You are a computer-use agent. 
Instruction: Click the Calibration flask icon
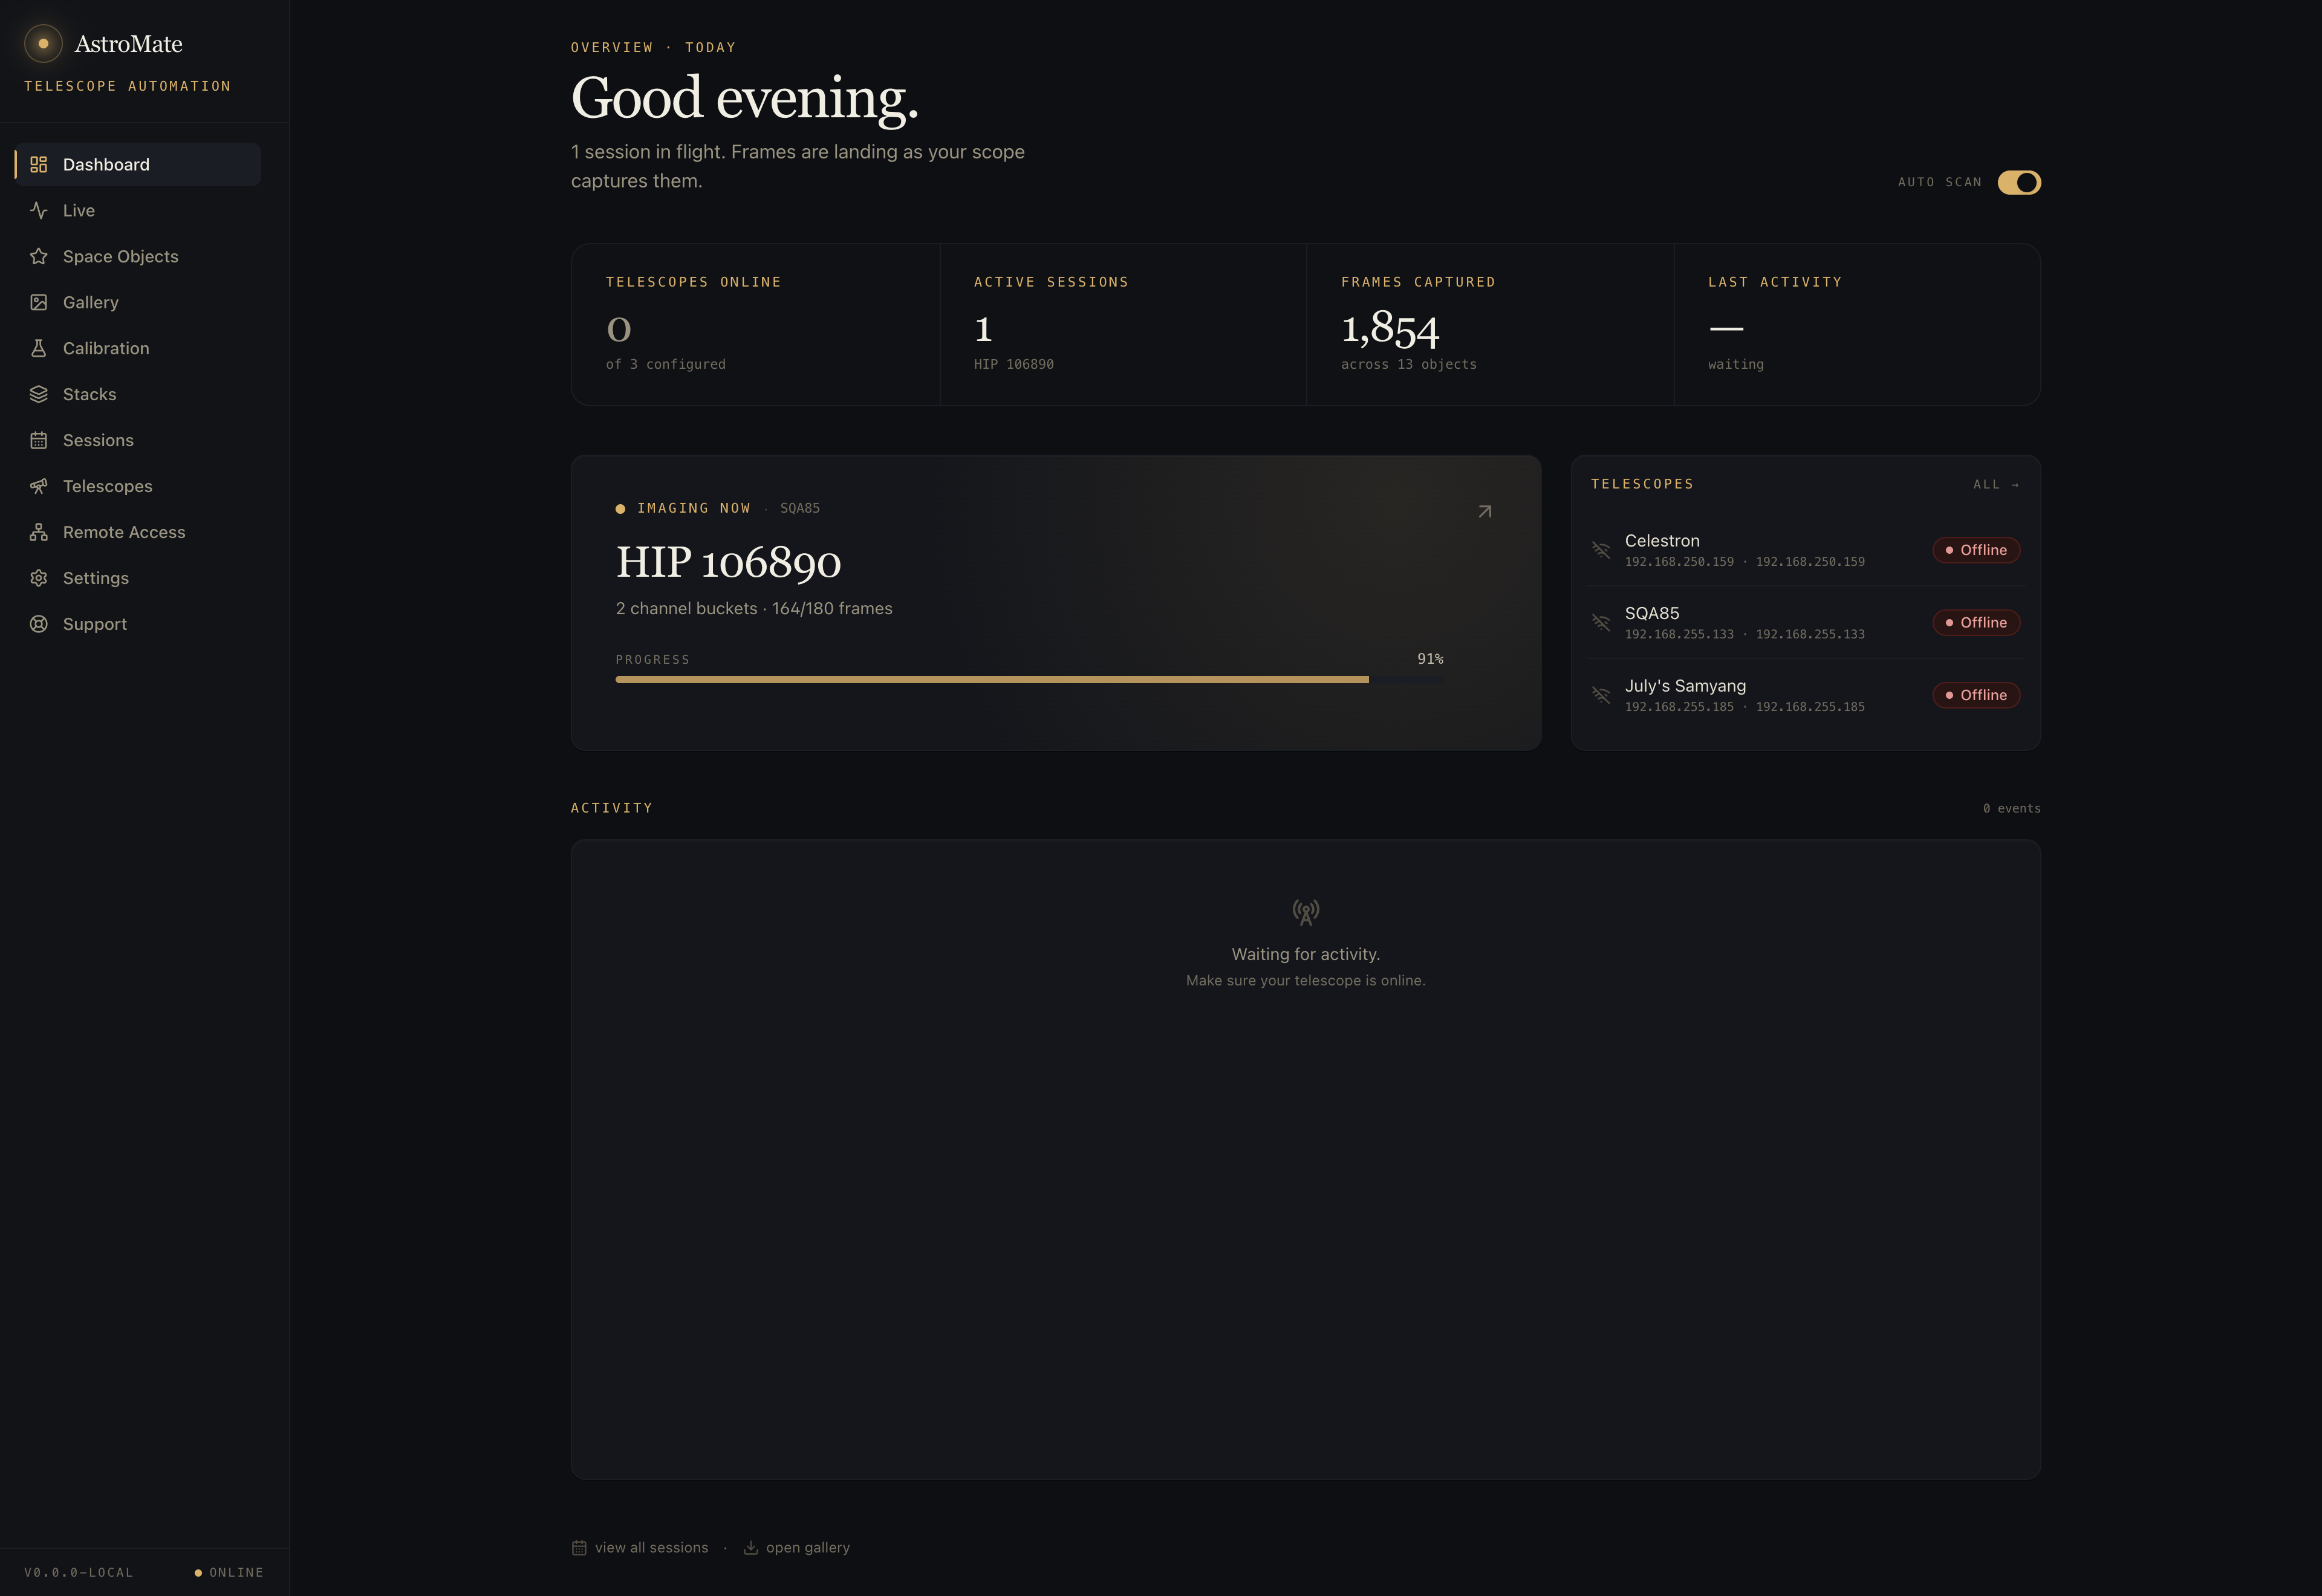39,348
